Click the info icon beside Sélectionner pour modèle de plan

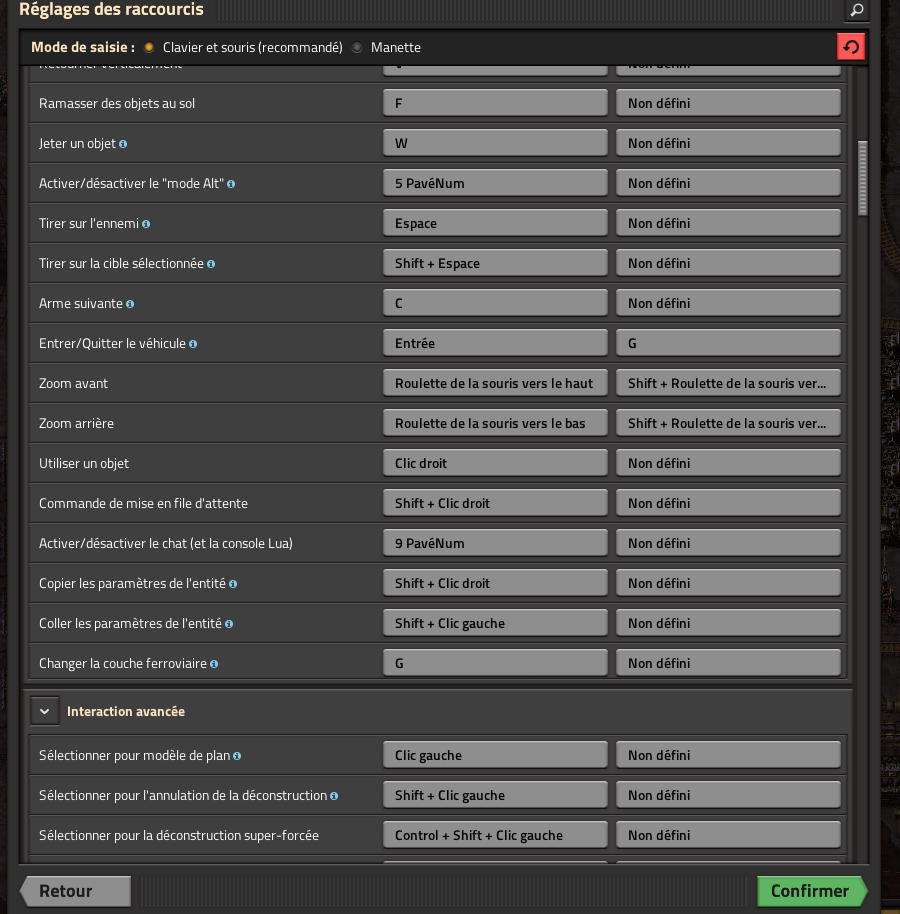pyautogui.click(x=237, y=756)
